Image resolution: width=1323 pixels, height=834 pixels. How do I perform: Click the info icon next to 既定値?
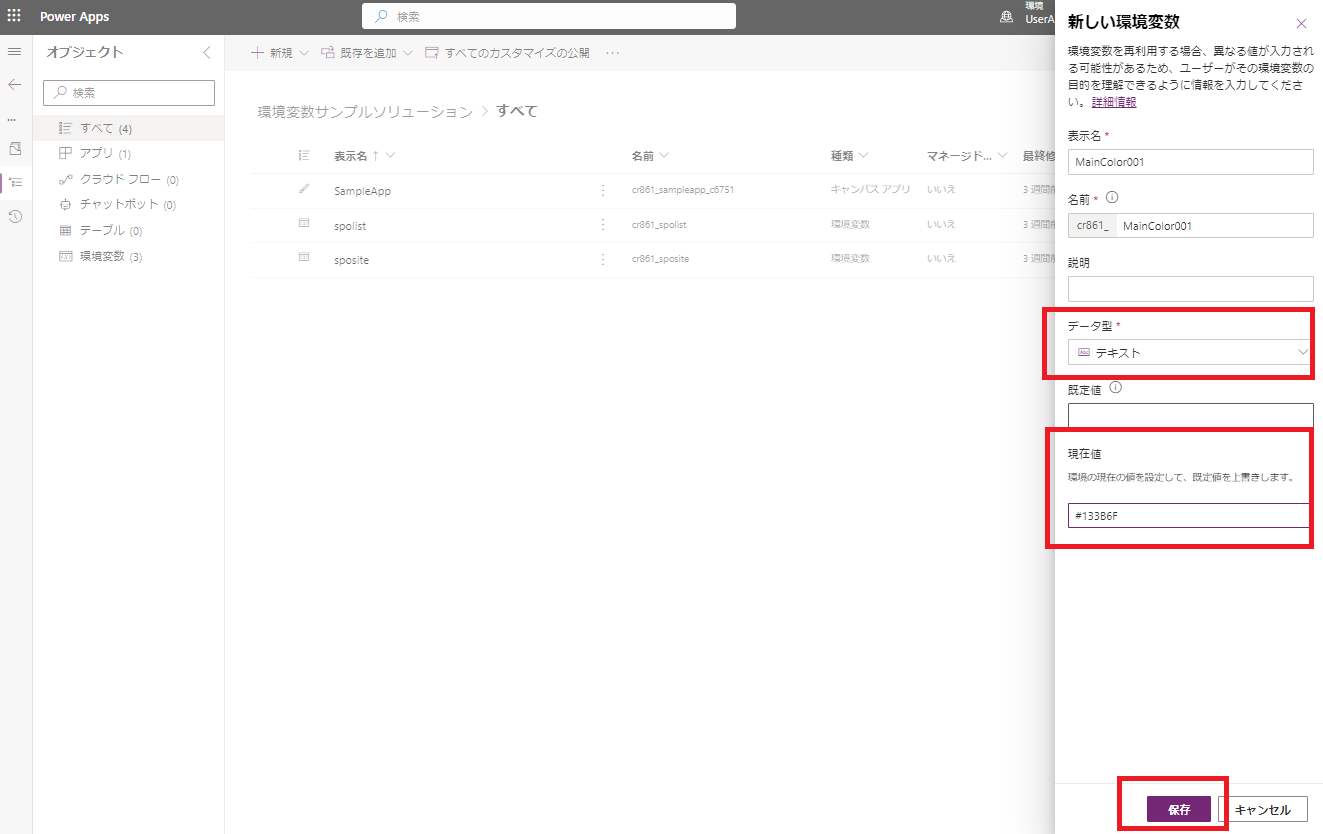(1116, 388)
